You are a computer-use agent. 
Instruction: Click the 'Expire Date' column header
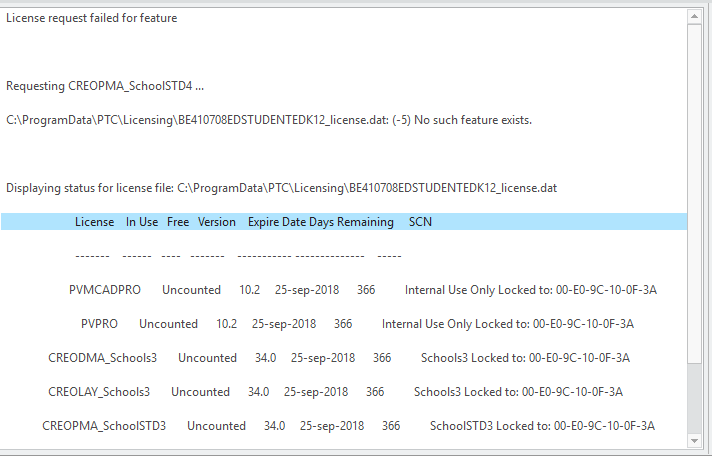coord(279,222)
